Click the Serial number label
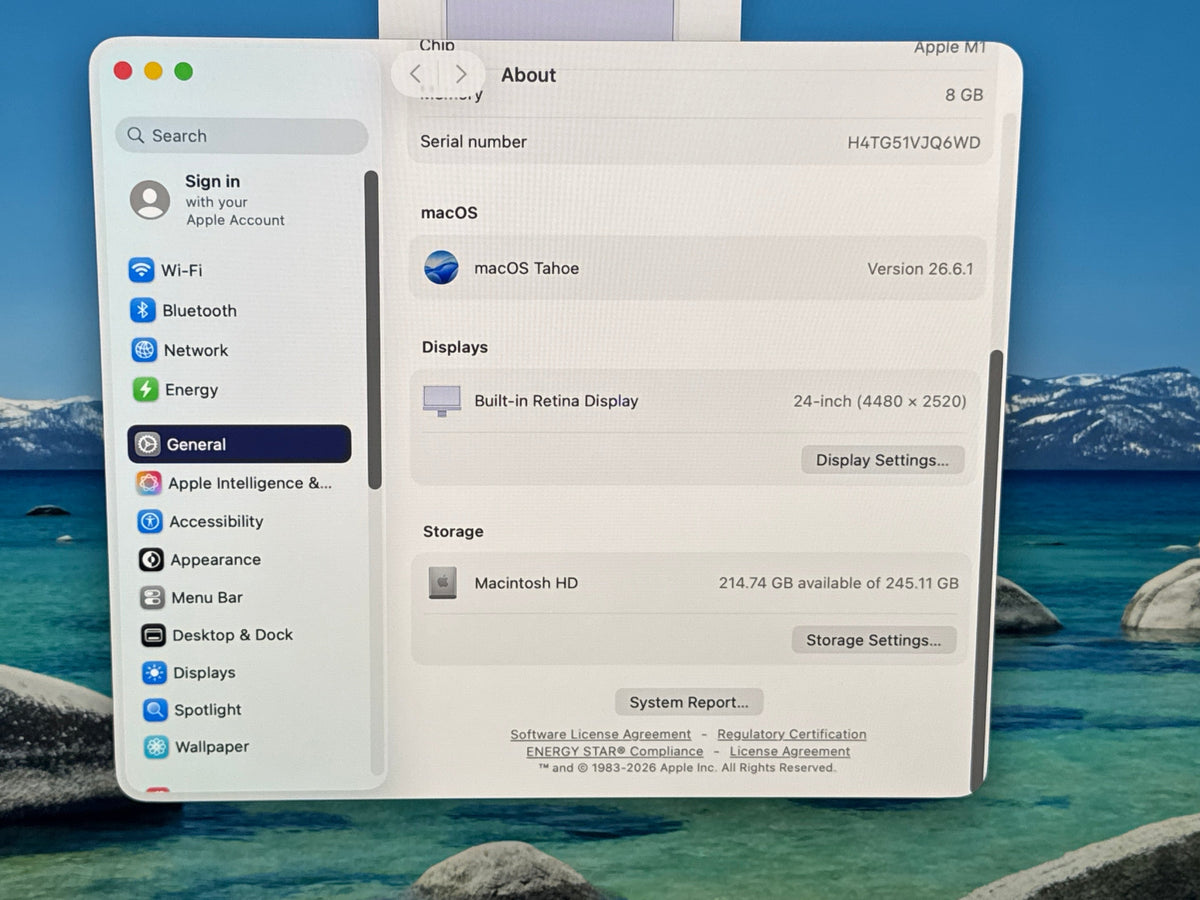 pyautogui.click(x=473, y=142)
